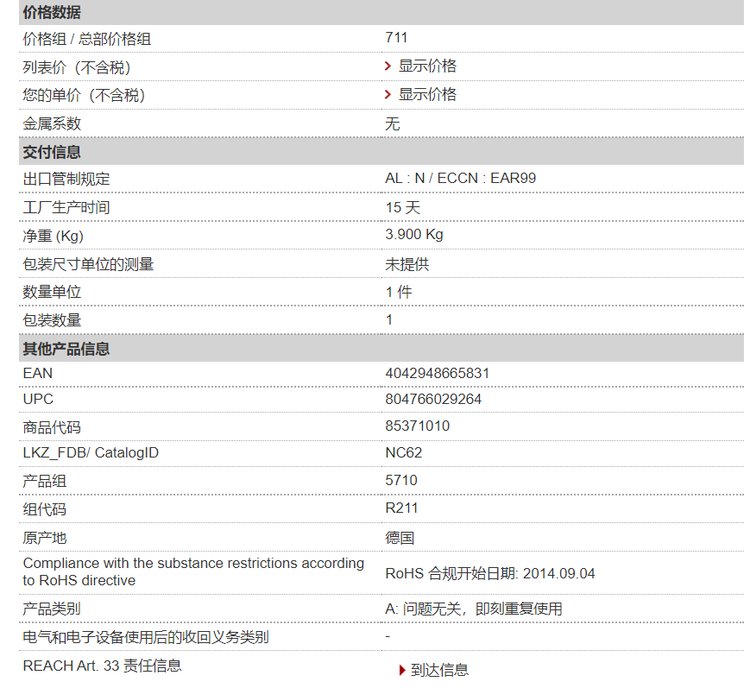The height and width of the screenshot is (688, 750).
Task: Click the CatalogID value NC62
Action: pos(403,453)
